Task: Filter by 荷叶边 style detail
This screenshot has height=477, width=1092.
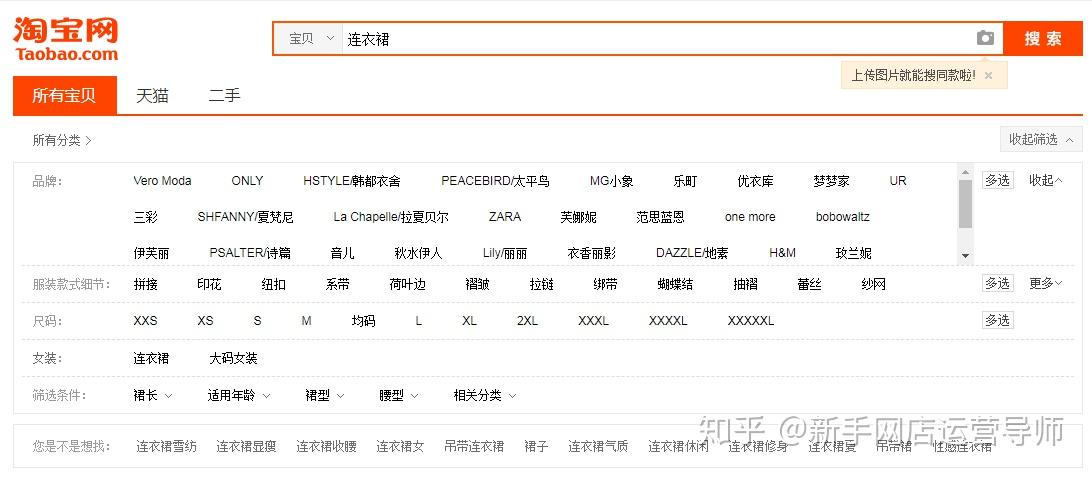Action: point(407,284)
